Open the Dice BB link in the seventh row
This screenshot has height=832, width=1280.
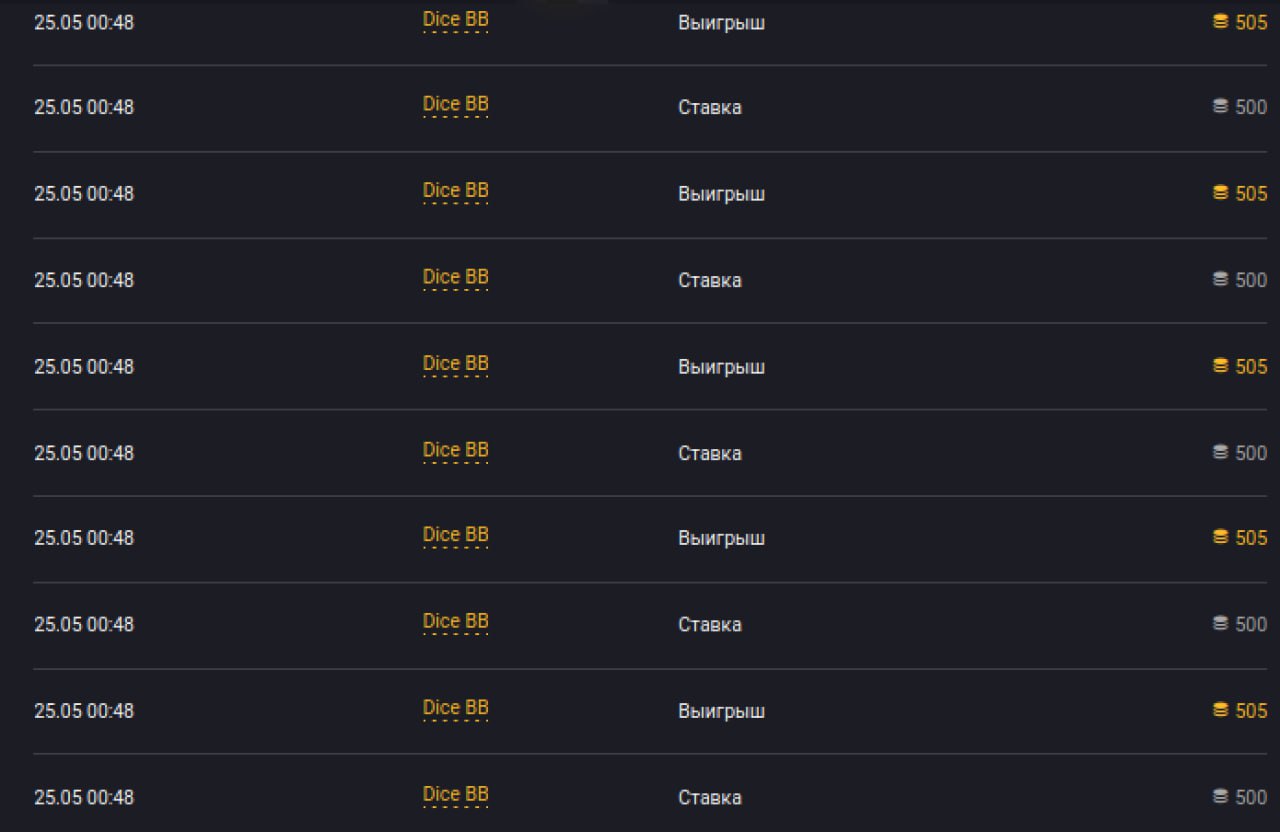455,535
